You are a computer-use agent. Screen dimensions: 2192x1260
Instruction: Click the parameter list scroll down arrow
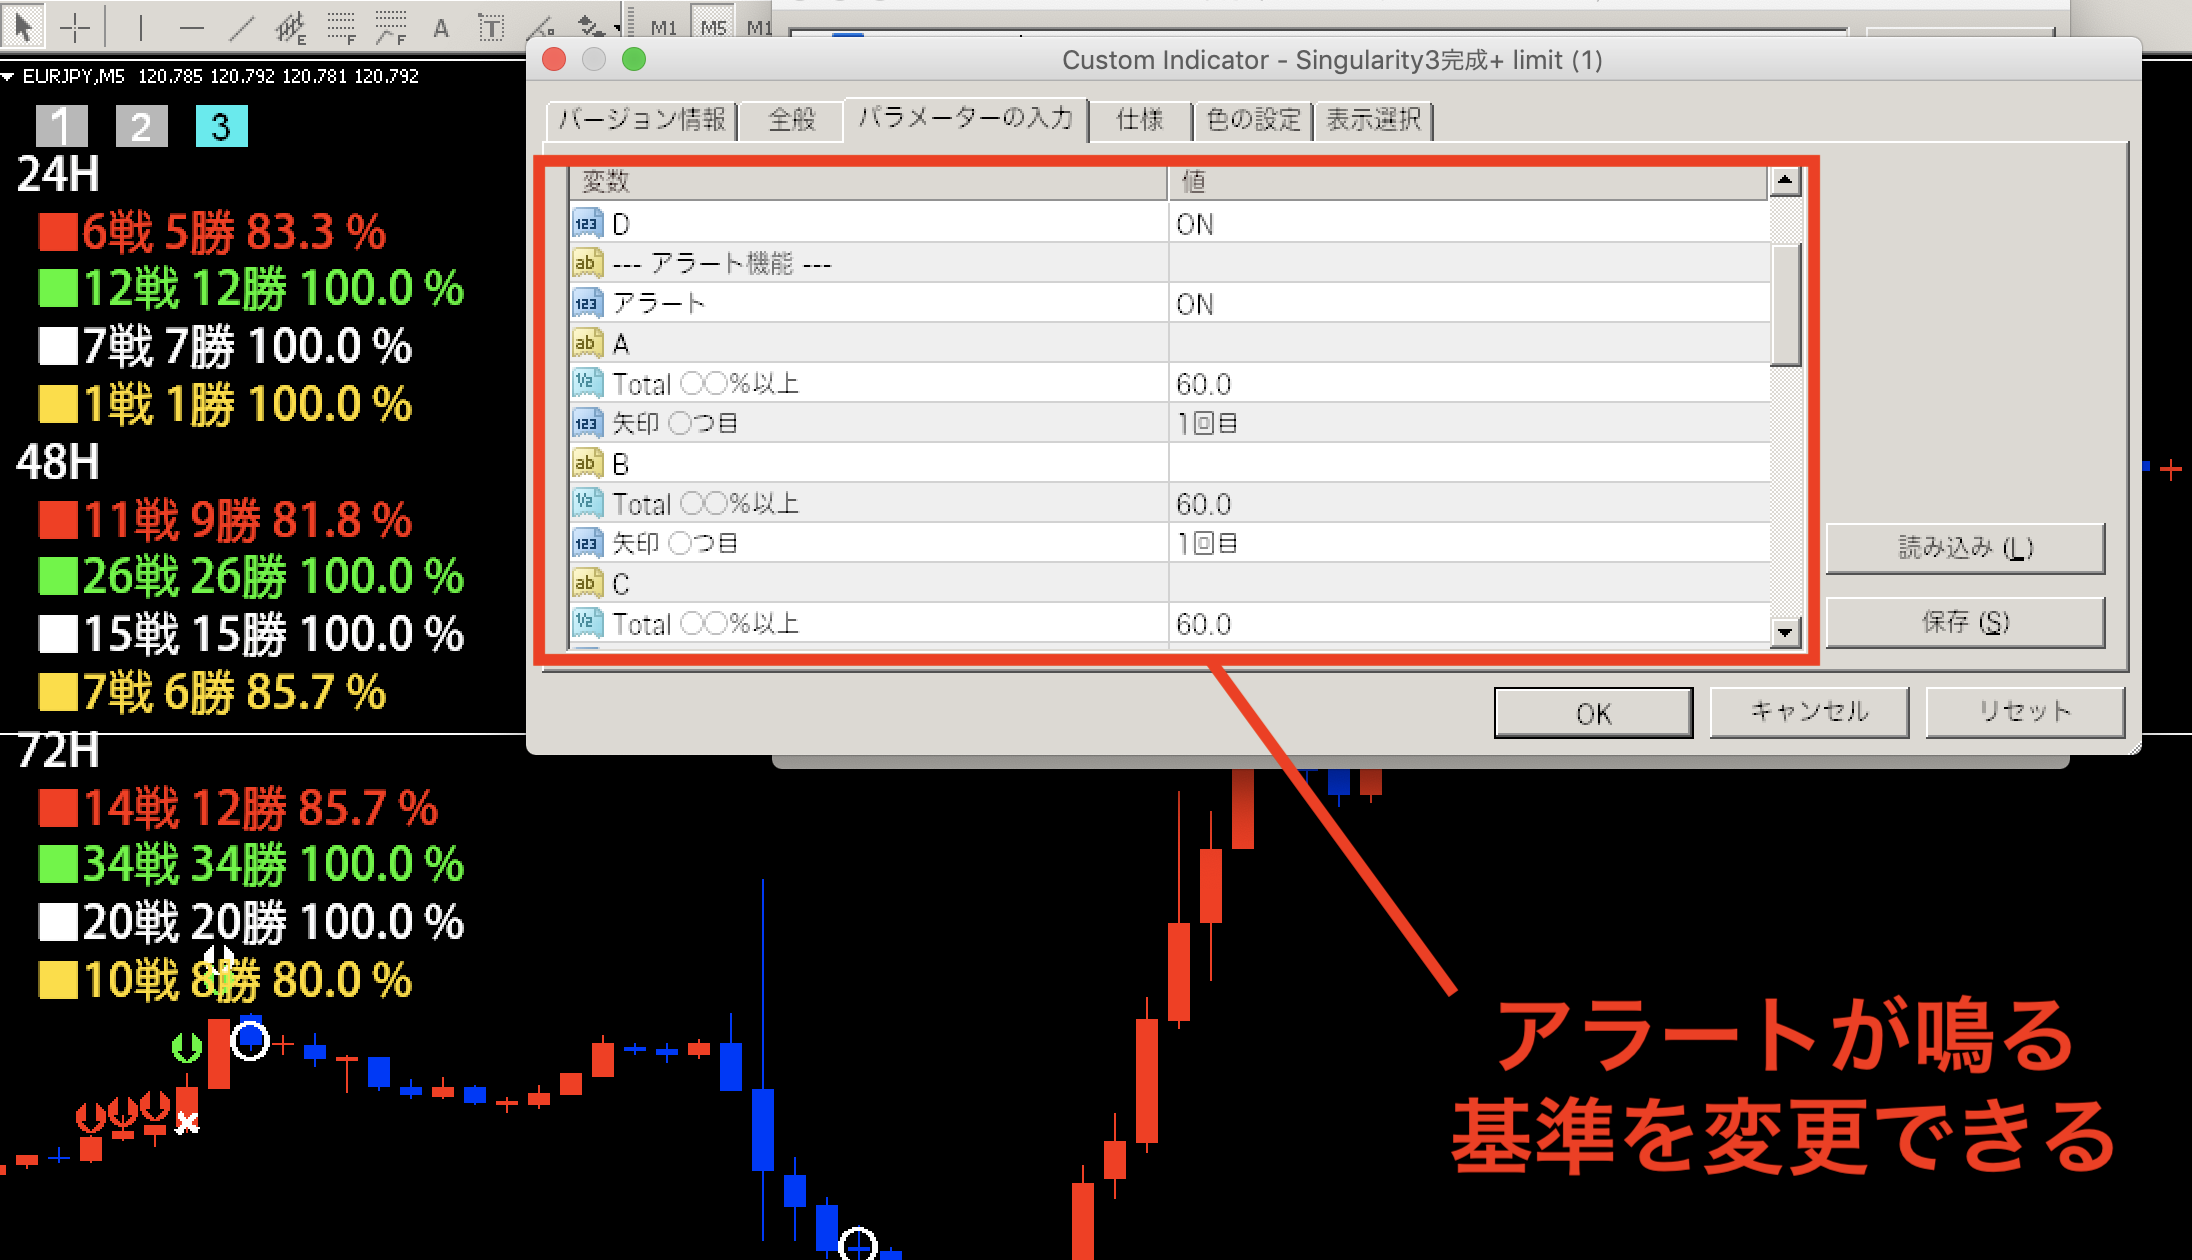tap(1785, 632)
